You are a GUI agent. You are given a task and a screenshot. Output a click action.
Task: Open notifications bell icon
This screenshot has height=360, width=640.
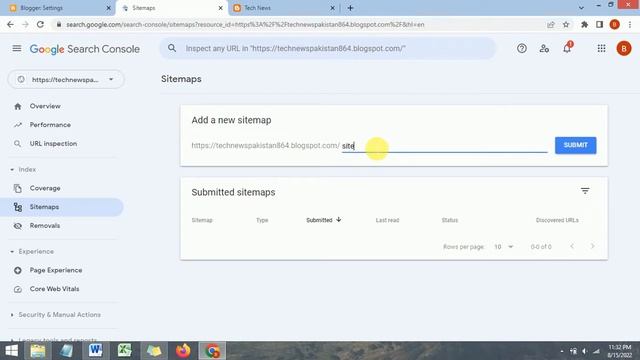tap(567, 48)
